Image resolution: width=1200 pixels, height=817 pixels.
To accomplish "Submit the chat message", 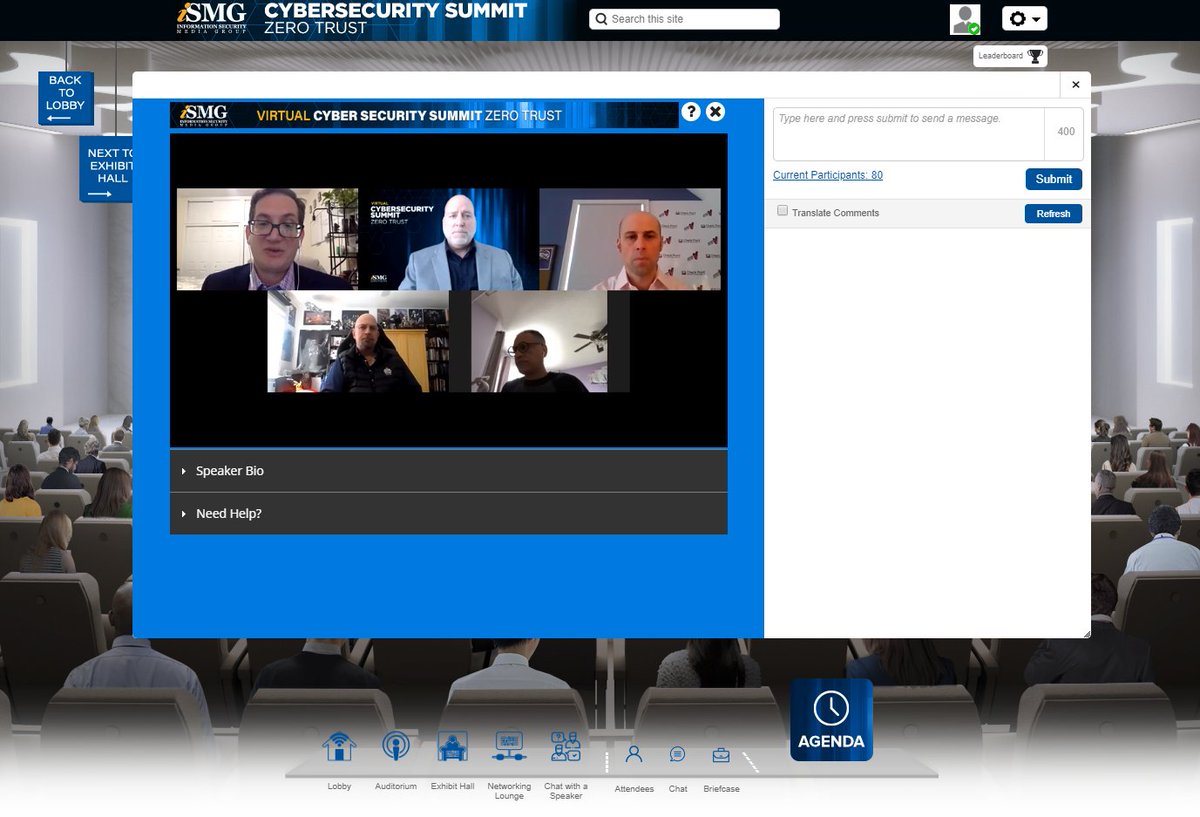I will [1053, 179].
